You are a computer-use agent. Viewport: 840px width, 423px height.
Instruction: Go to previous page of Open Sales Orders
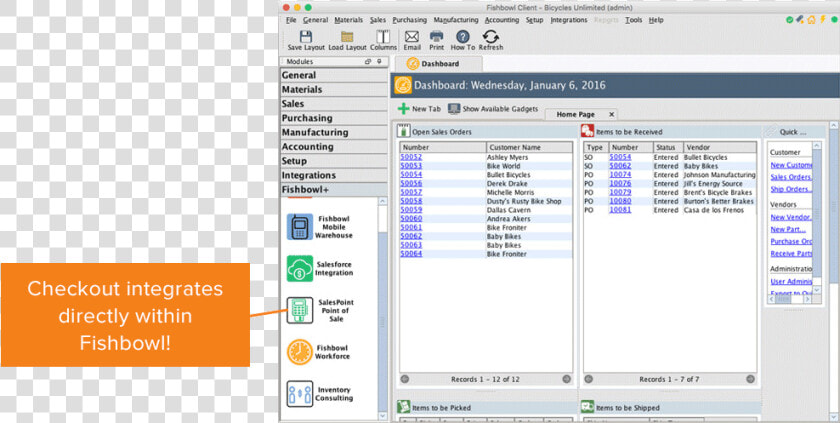(405, 379)
